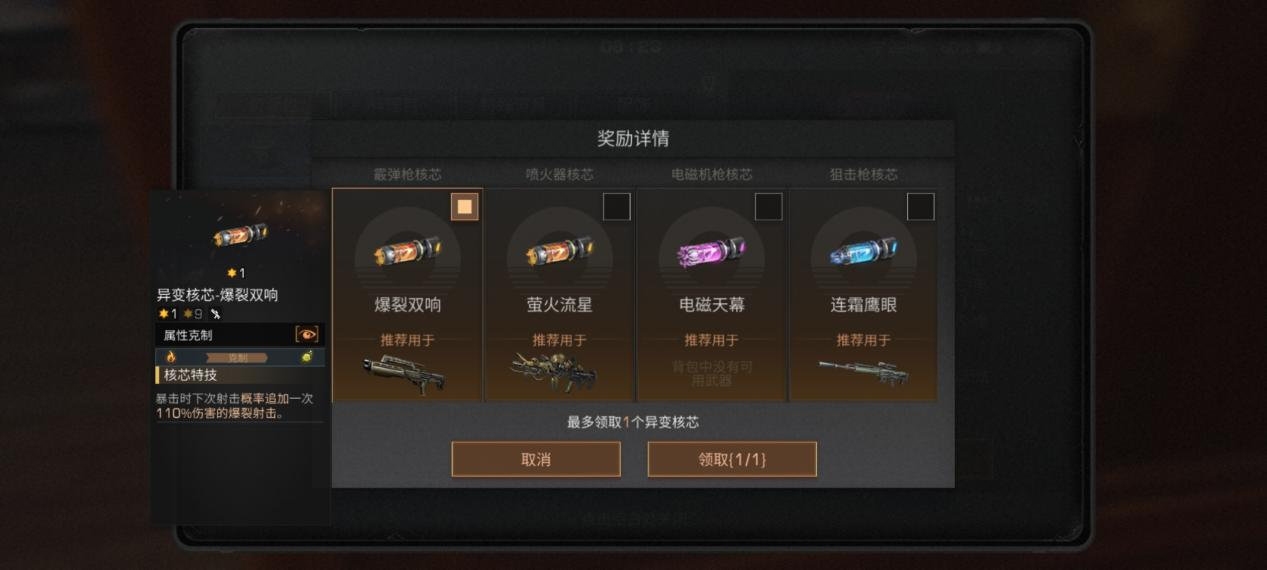
Task: Click the sniper rifle under 连霜鹰眼
Action: 863,372
